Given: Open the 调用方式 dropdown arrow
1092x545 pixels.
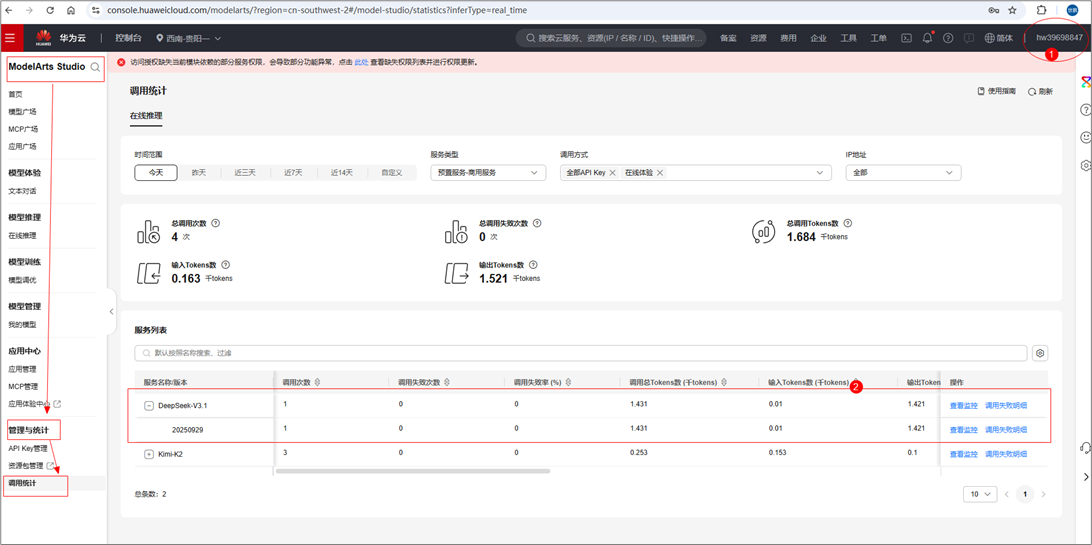Looking at the screenshot, I should tap(819, 173).
